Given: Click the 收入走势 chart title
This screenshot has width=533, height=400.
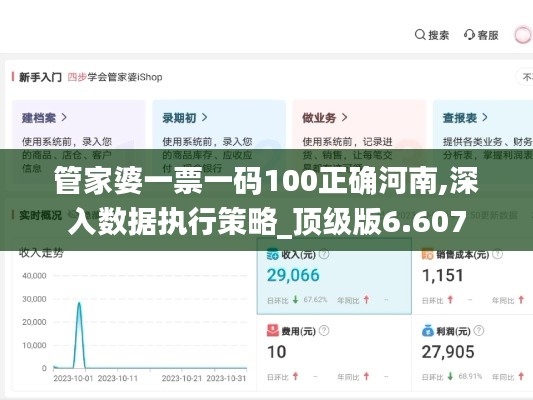Looking at the screenshot, I should (41, 253).
